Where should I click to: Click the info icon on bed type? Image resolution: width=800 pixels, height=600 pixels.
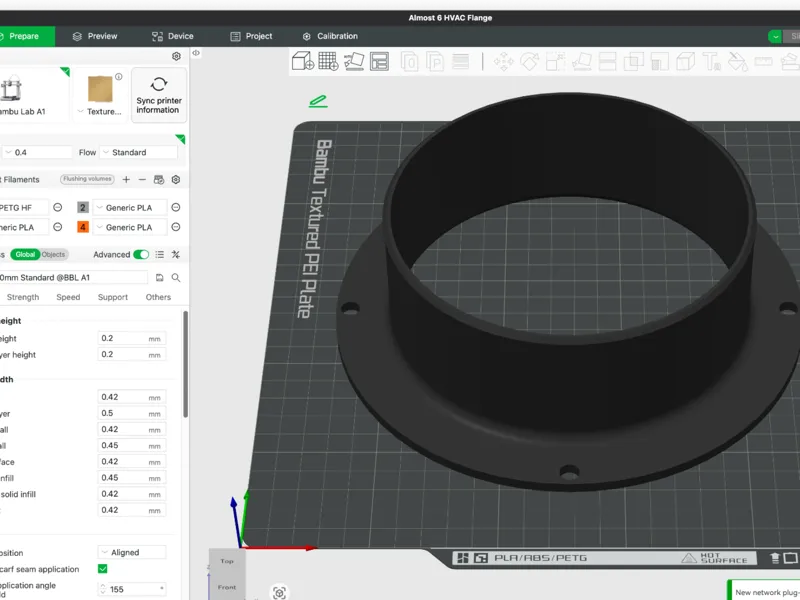(118, 77)
